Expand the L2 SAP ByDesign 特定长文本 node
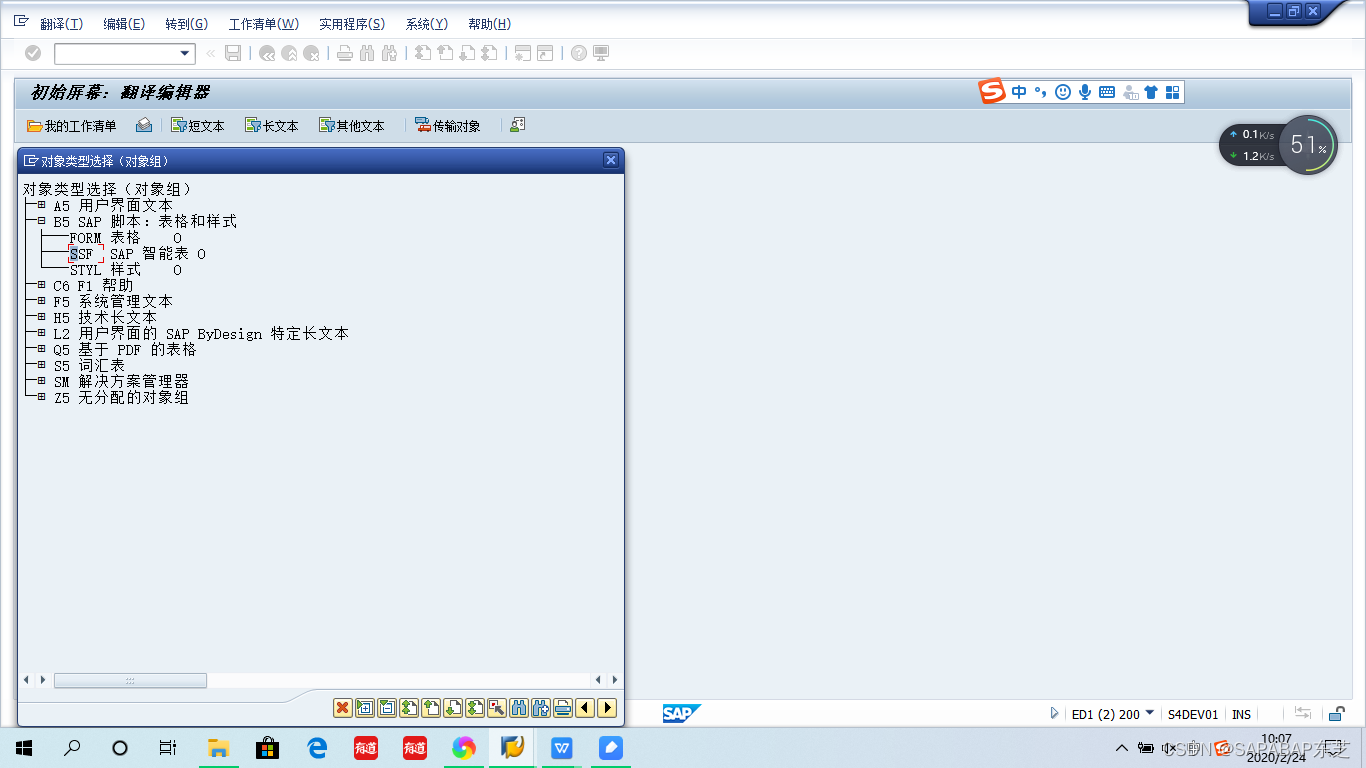This screenshot has height=768, width=1366. coord(41,333)
